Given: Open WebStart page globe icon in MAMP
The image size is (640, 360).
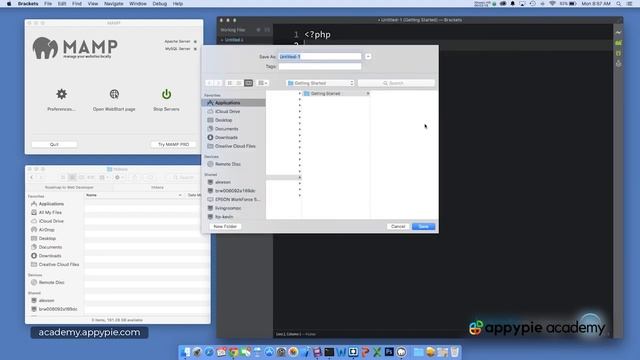Looking at the screenshot, I should click(x=114, y=94).
